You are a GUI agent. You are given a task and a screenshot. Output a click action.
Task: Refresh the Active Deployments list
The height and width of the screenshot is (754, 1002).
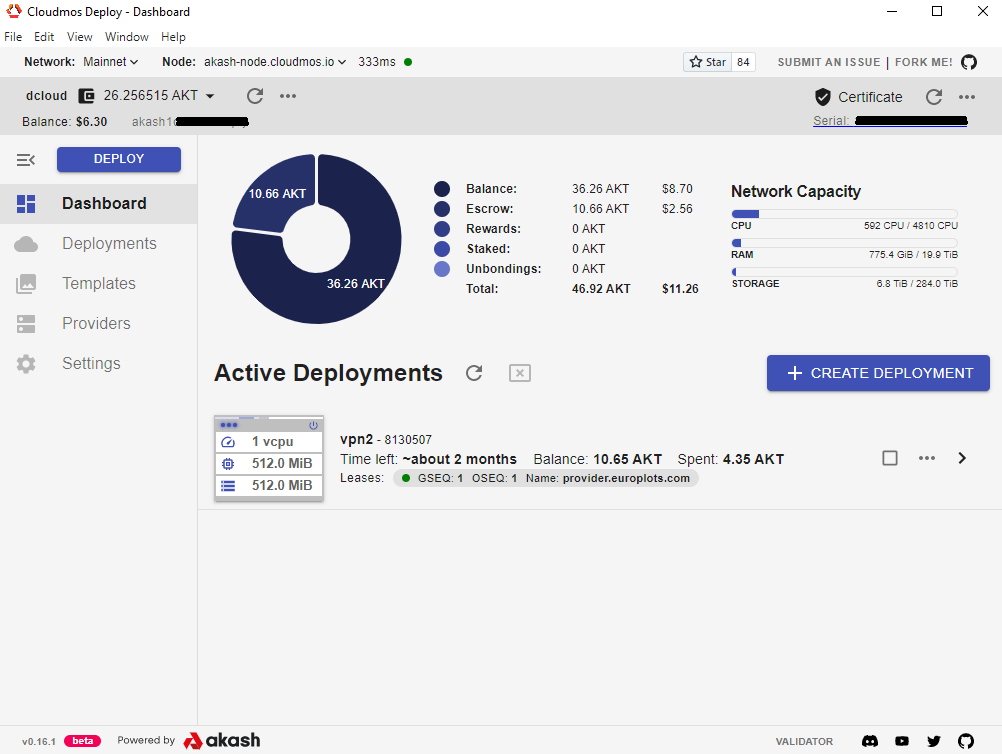(474, 373)
